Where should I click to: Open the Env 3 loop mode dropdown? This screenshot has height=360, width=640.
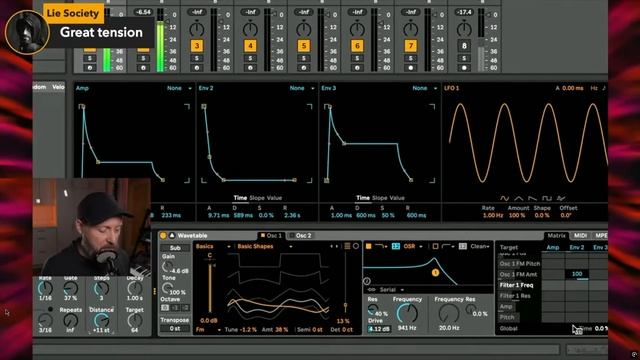pos(424,88)
